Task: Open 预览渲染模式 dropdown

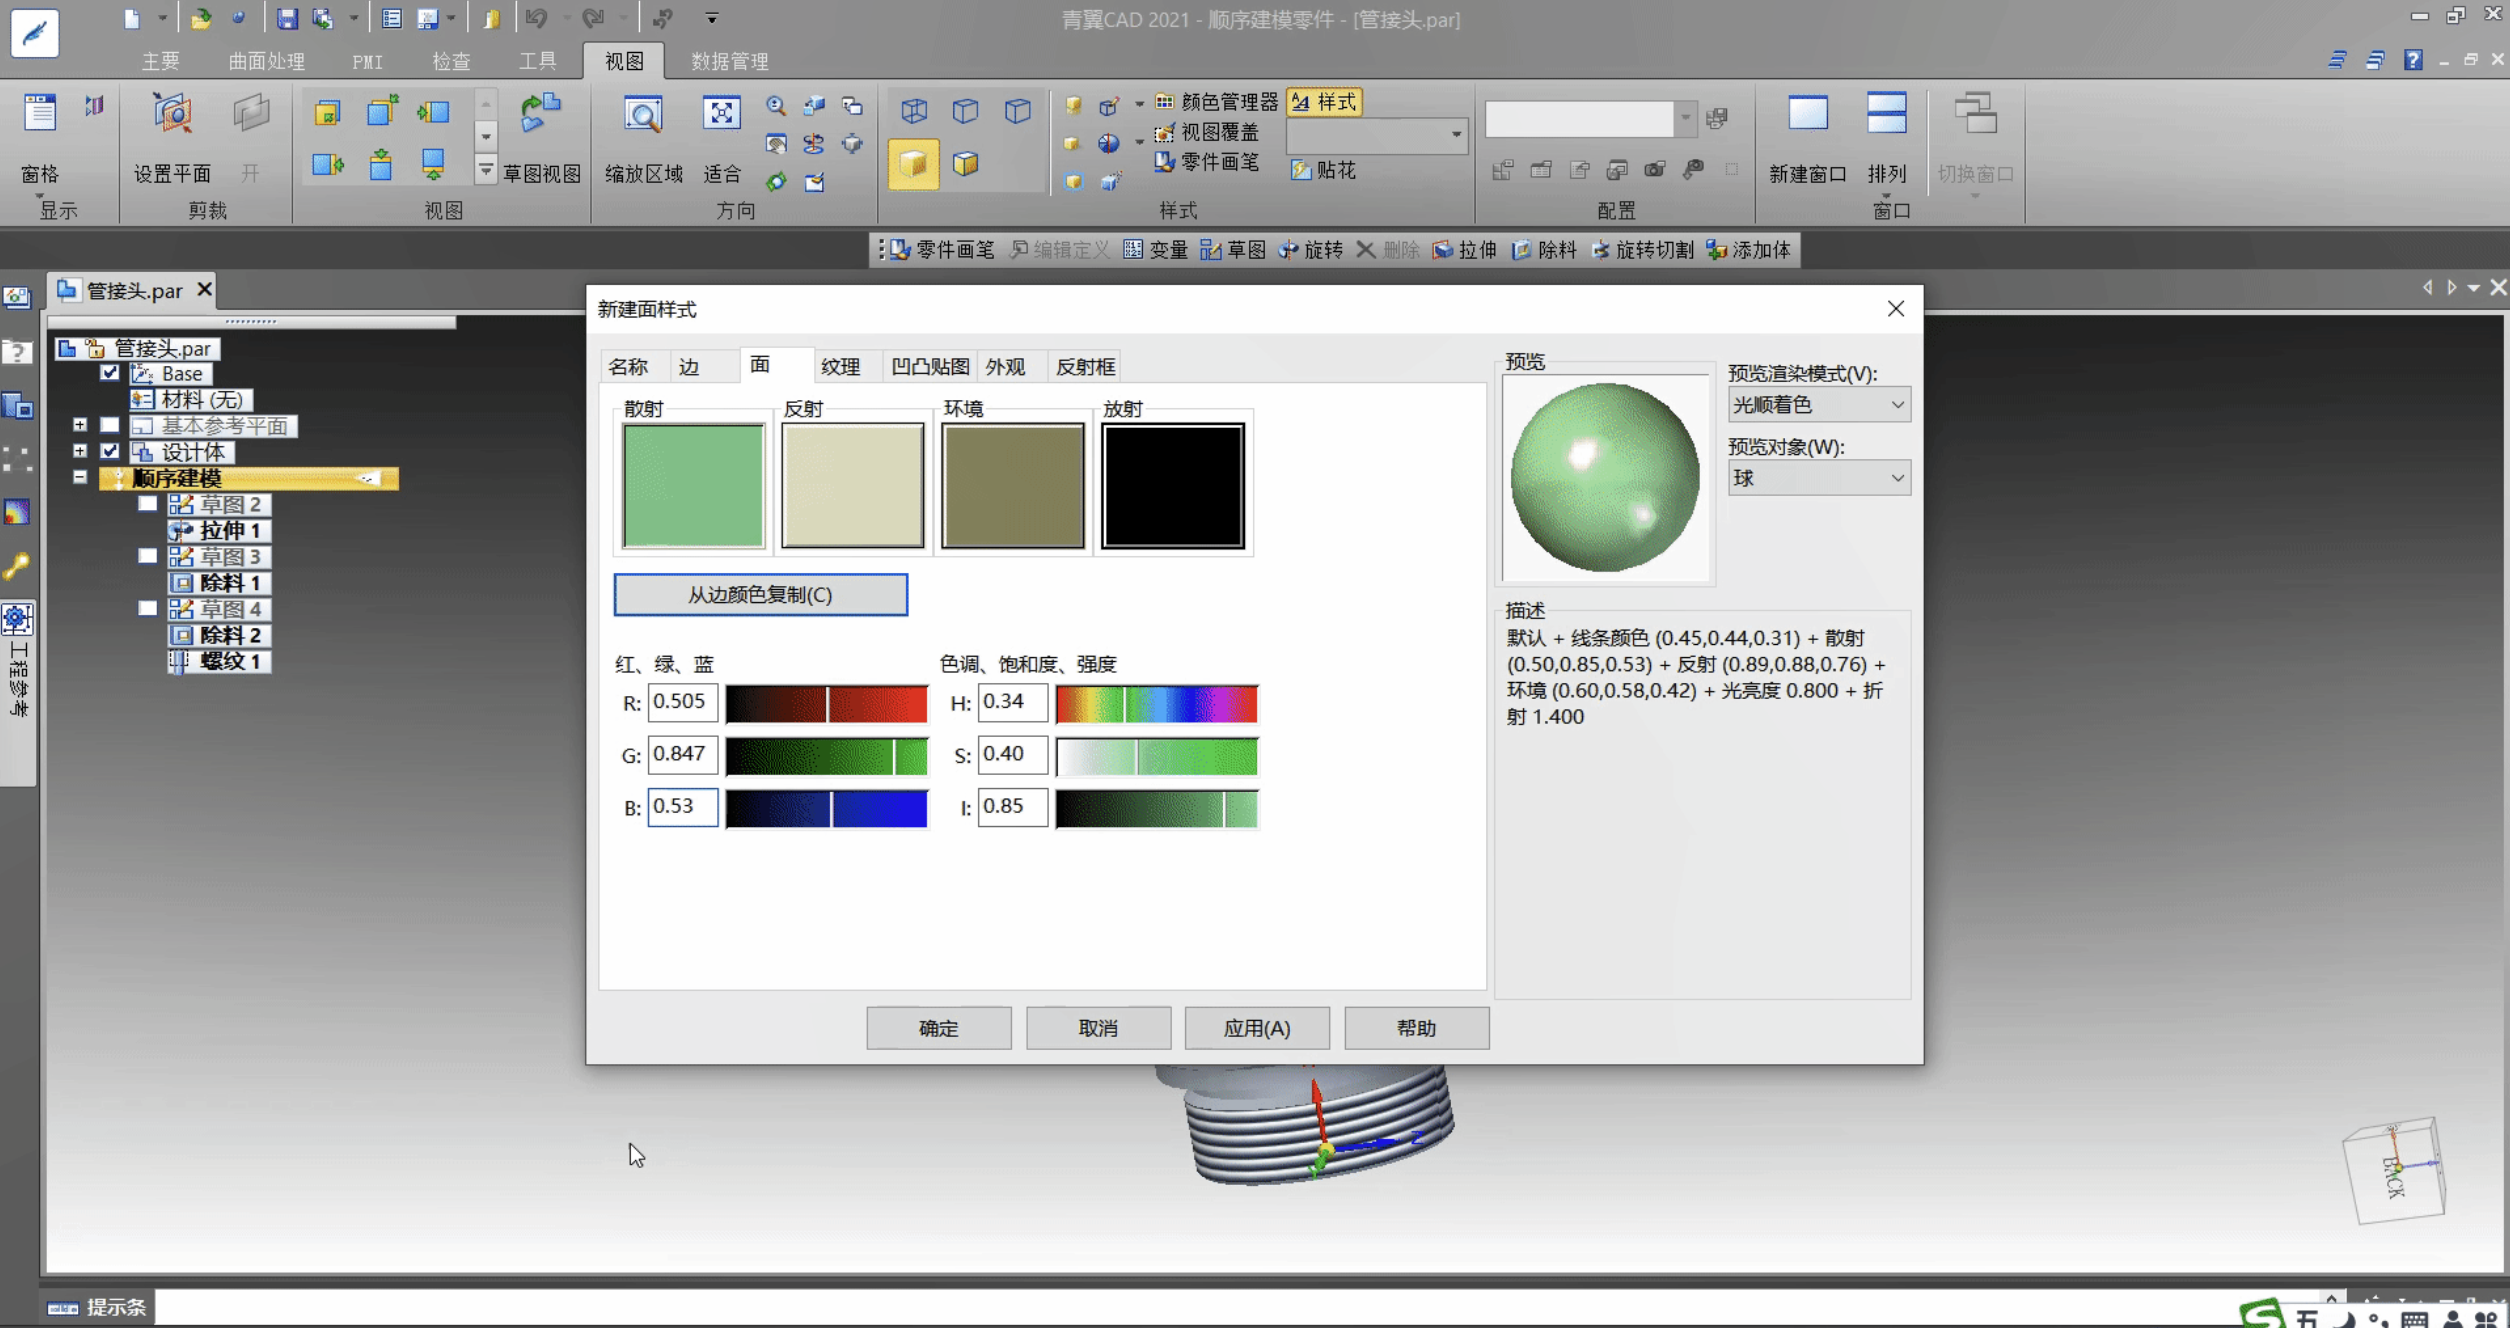Action: click(1818, 405)
